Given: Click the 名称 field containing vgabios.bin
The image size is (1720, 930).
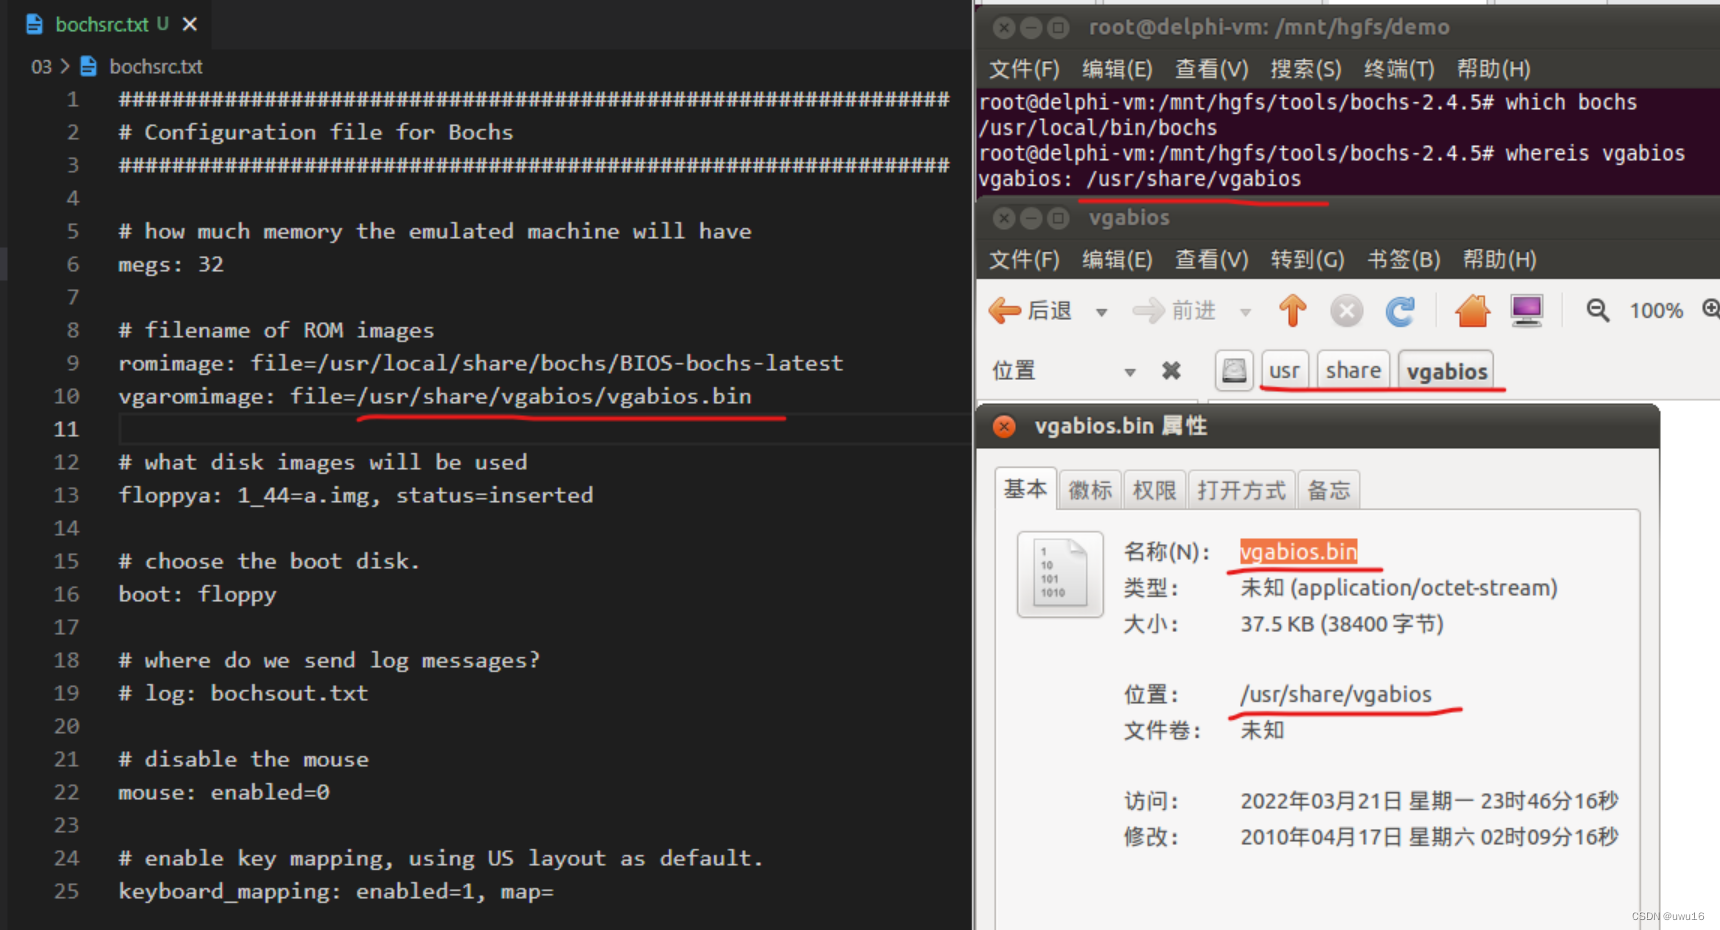Looking at the screenshot, I should coord(1298,552).
